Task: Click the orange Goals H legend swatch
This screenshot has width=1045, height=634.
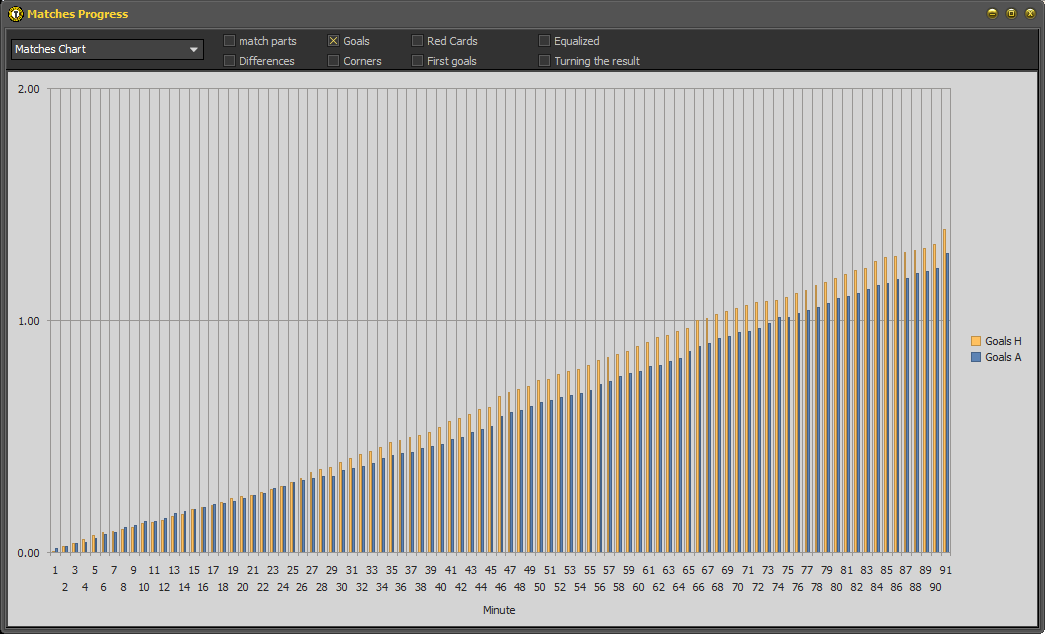Action: coord(976,341)
